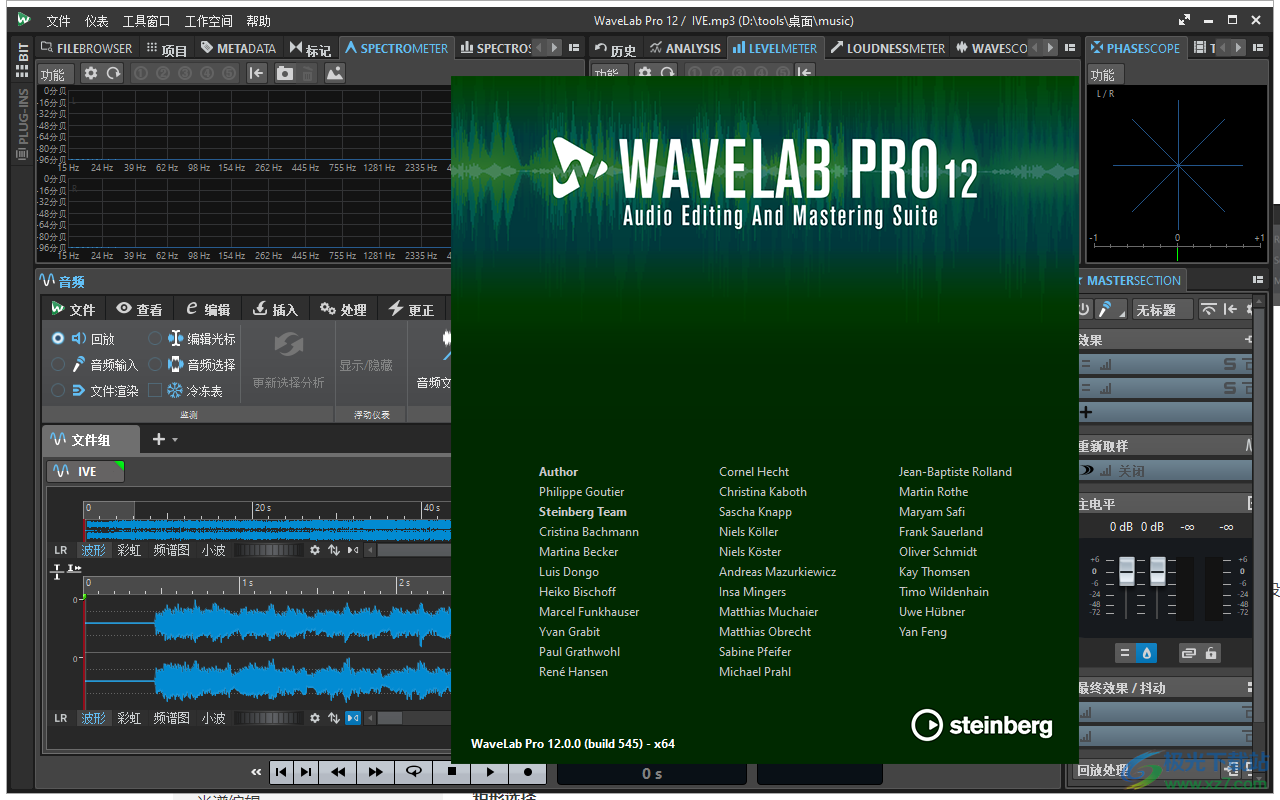Click the gear settings icon in the waveform view toolbar

click(x=316, y=549)
